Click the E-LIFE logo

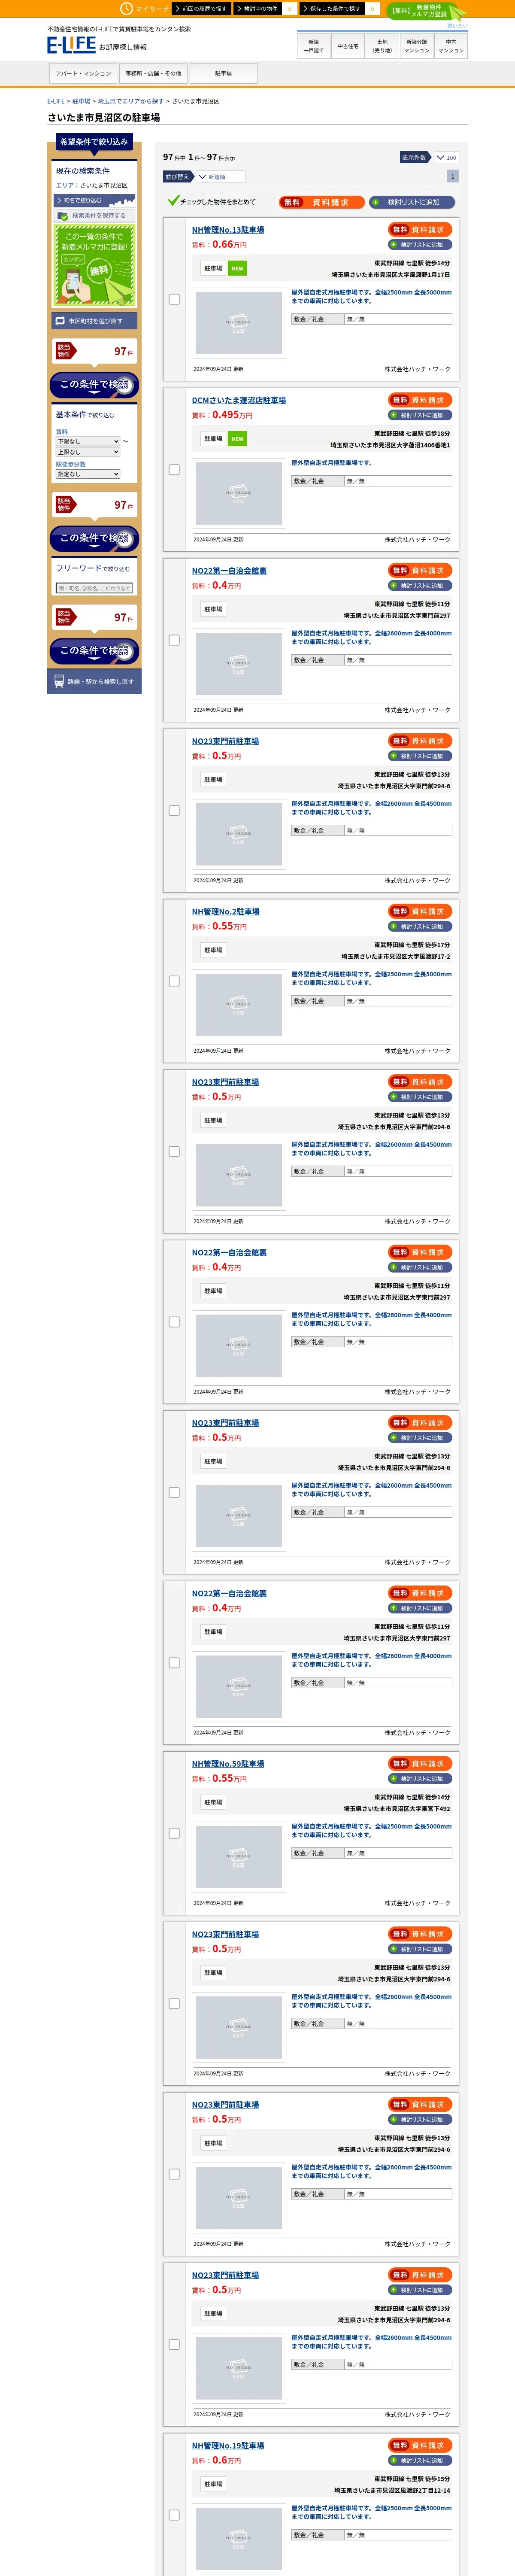coord(71,45)
